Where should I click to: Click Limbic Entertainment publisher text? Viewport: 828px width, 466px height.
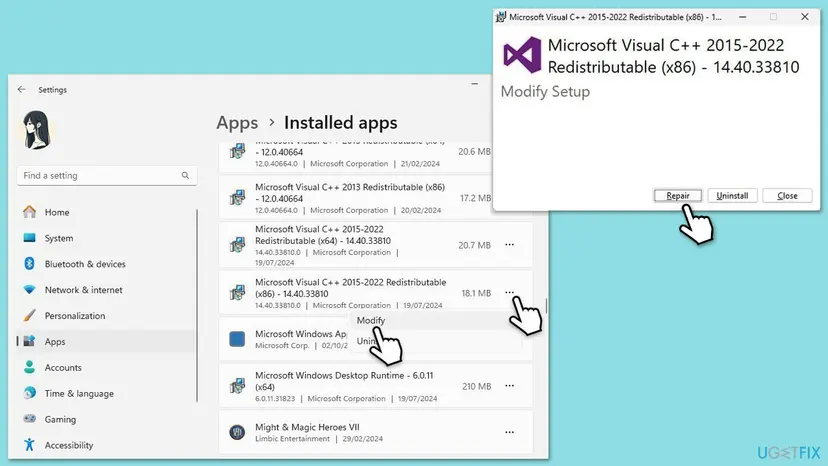pyautogui.click(x=293, y=439)
